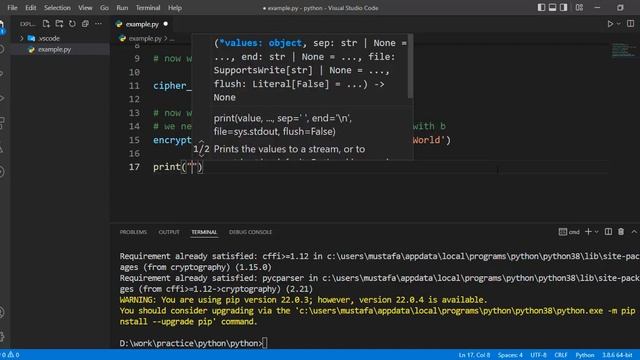Click the unsaved dot on example.py tab
Screen dimensions: 640x360
(165, 24)
